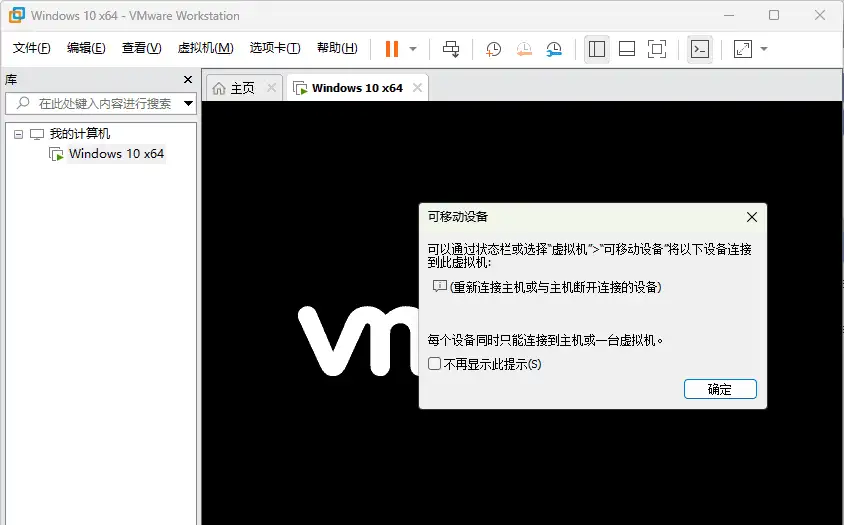
Task: Open the 帮助(H) menu
Action: tap(337, 48)
